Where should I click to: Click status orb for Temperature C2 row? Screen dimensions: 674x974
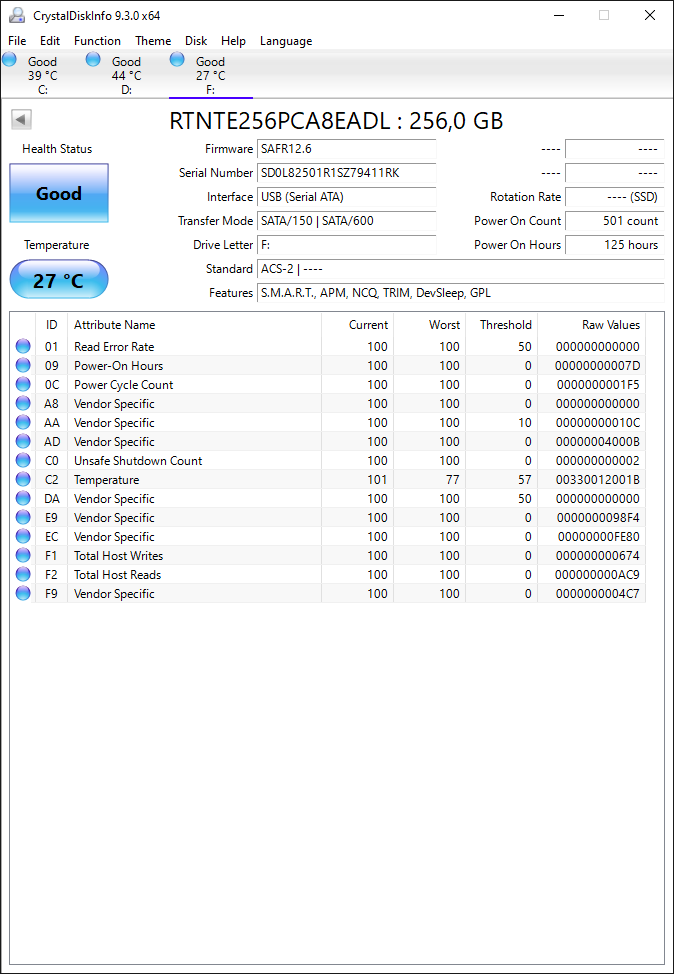(23, 480)
